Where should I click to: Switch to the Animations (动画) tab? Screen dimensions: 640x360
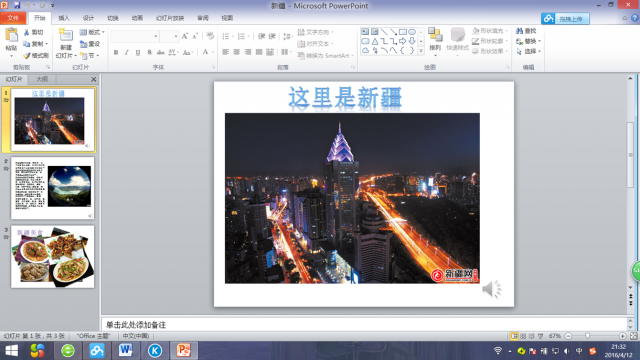pos(138,18)
